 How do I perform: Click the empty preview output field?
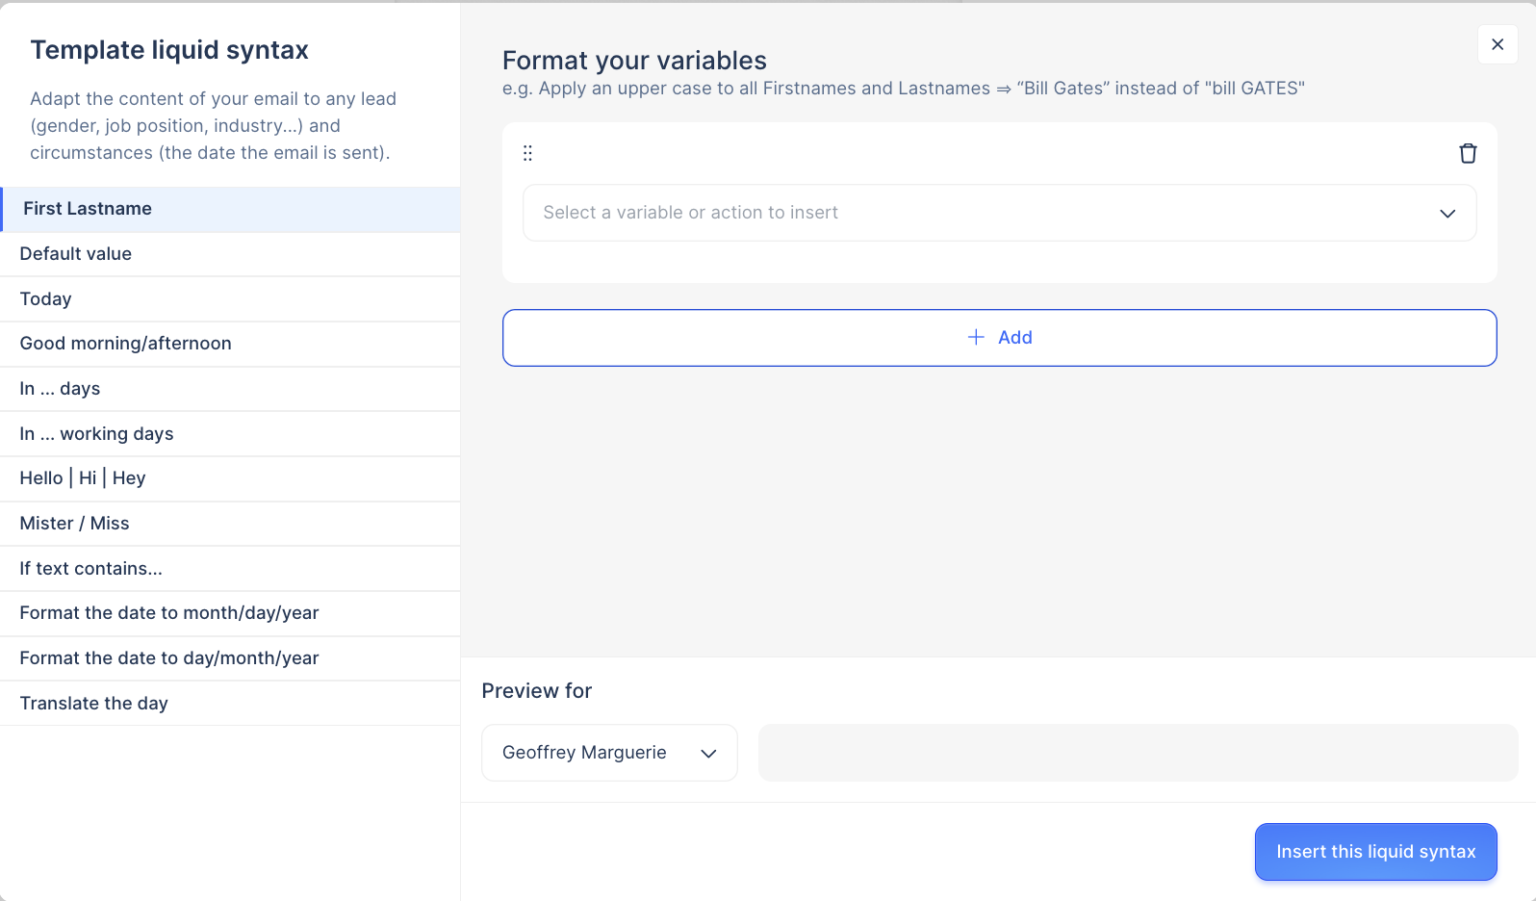click(x=1138, y=753)
